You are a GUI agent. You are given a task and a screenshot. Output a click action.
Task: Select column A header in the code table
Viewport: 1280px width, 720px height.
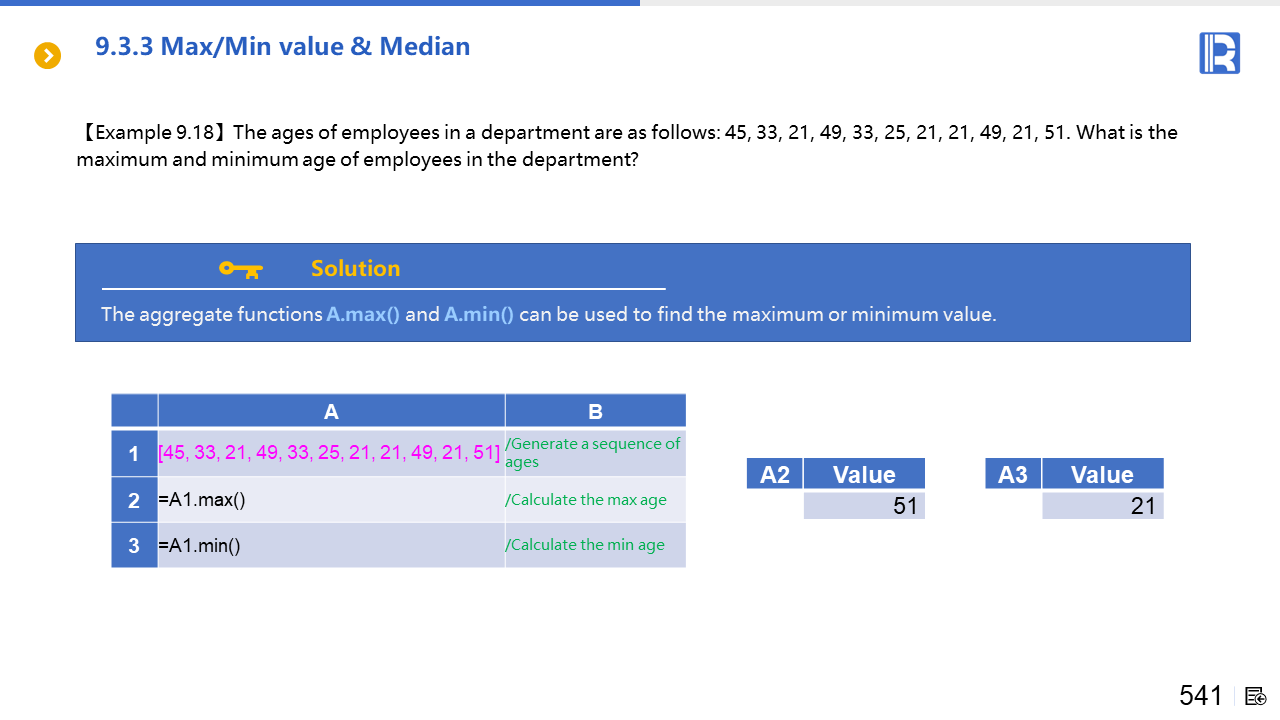[x=331, y=411]
